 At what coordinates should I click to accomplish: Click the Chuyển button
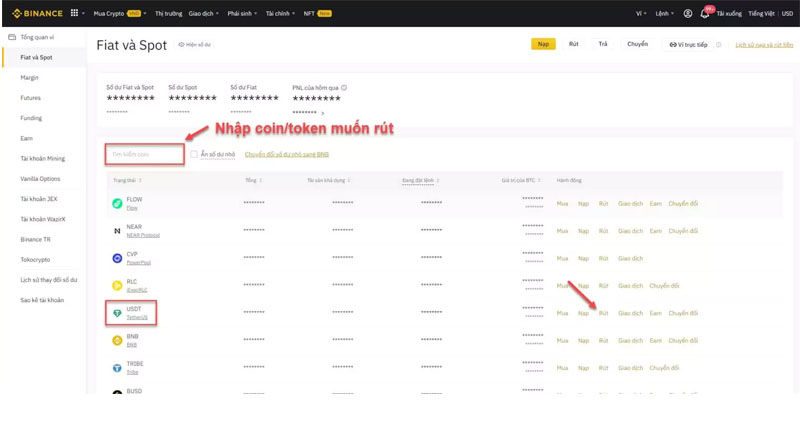(638, 44)
